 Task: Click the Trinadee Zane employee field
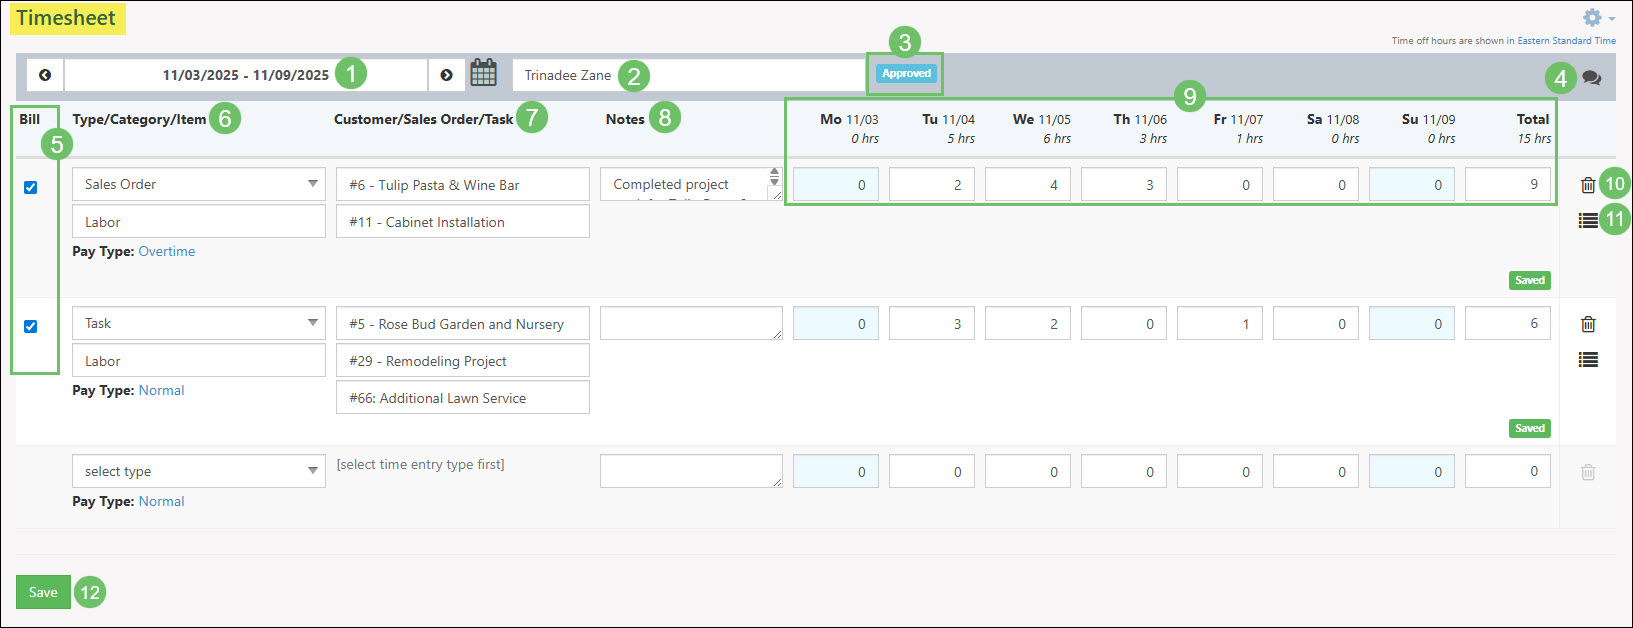click(690, 75)
